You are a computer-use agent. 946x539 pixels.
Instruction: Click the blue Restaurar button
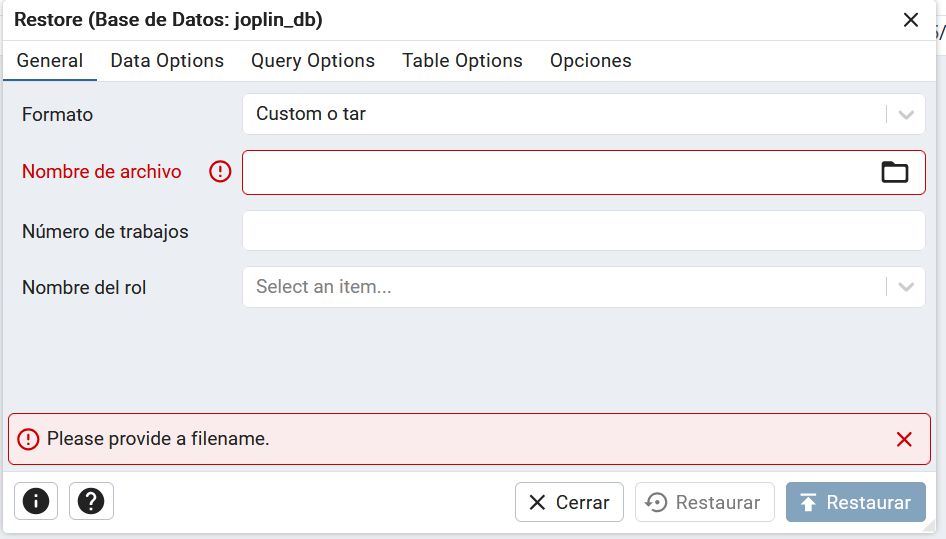[x=855, y=502]
